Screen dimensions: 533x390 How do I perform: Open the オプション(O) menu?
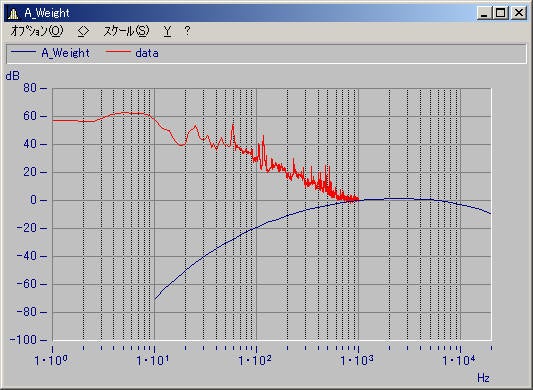pyautogui.click(x=37, y=31)
